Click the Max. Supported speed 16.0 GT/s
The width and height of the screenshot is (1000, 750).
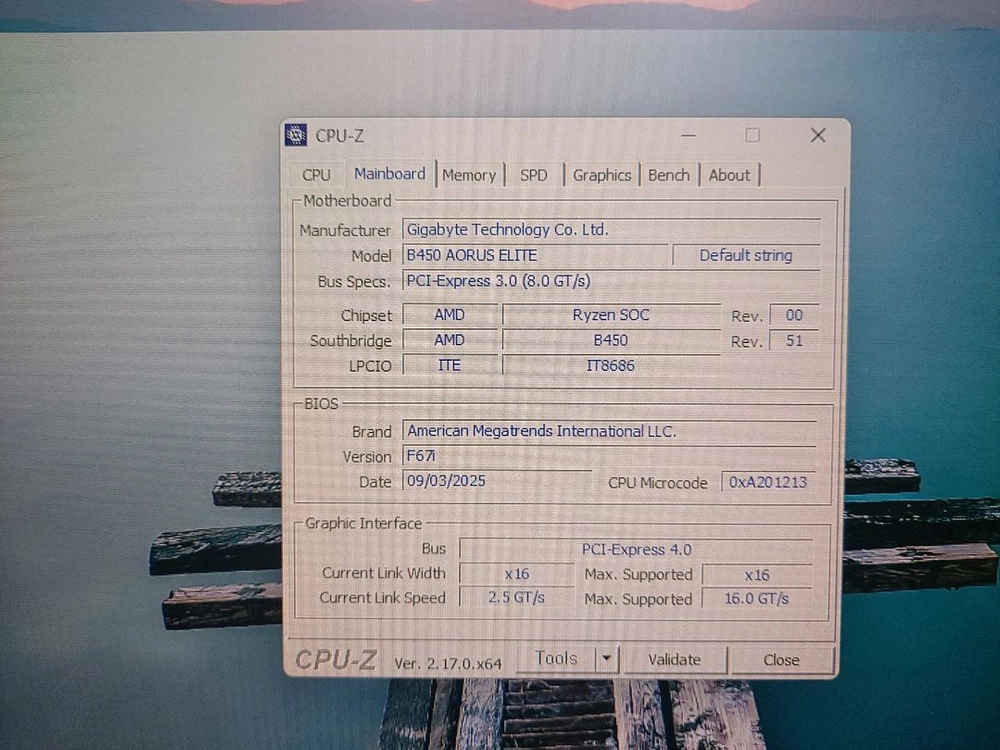pyautogui.click(x=757, y=598)
